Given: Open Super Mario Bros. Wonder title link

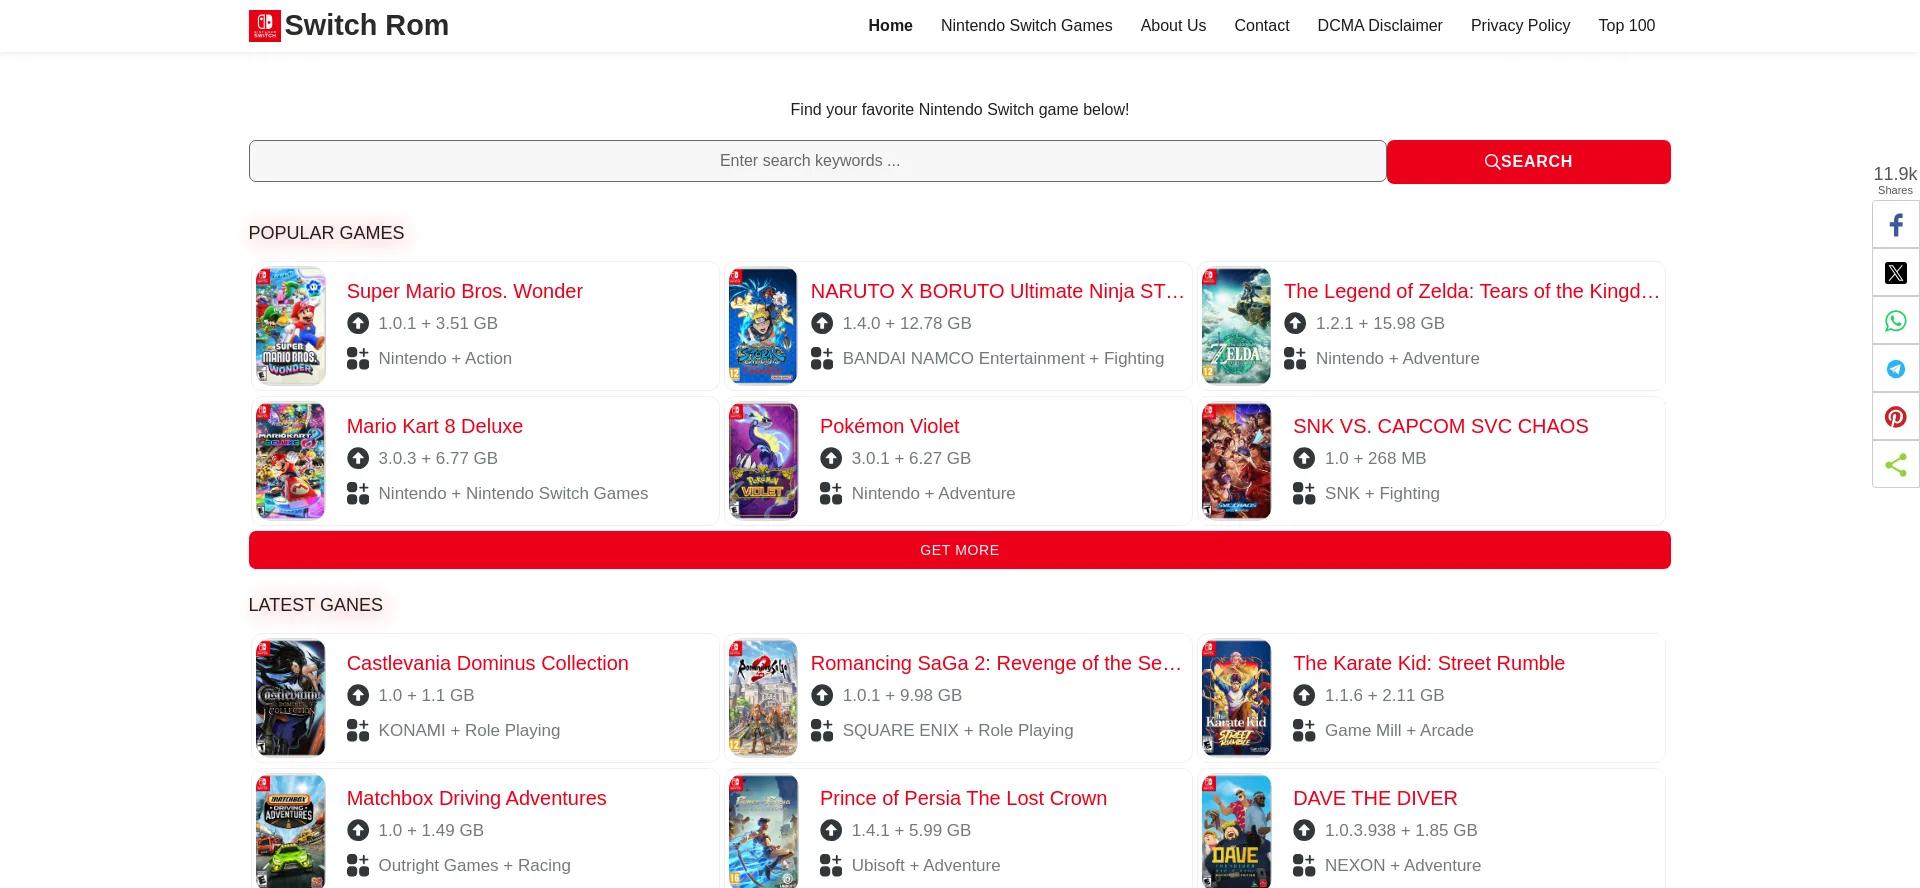Looking at the screenshot, I should [464, 291].
